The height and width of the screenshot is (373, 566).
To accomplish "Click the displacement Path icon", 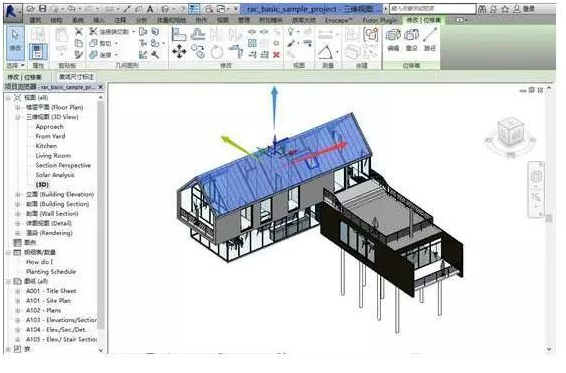I will point(430,39).
